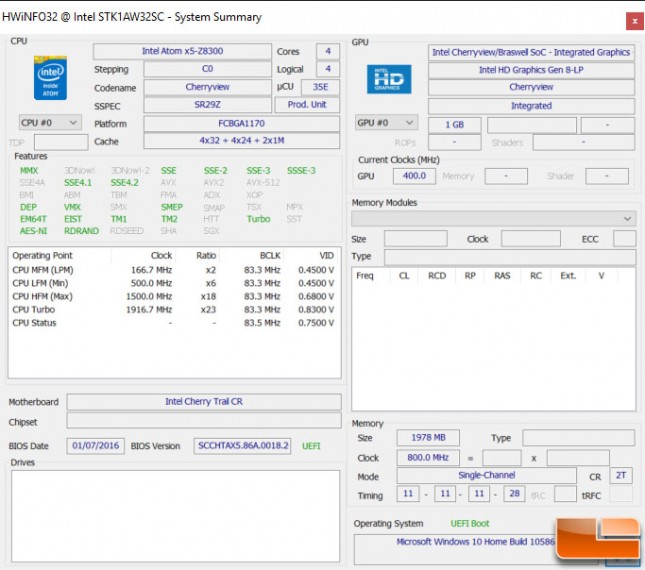Click the empty TDP field
Image resolution: width=645 pixels, height=570 pixels.
click(61, 142)
